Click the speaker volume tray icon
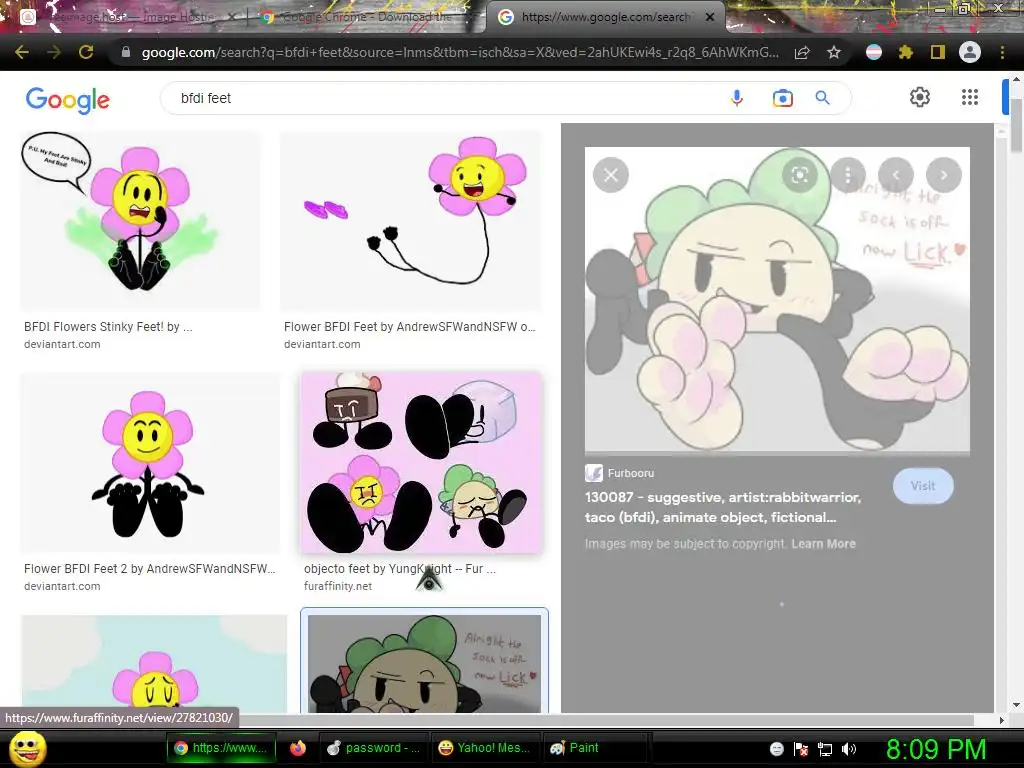 tap(849, 749)
